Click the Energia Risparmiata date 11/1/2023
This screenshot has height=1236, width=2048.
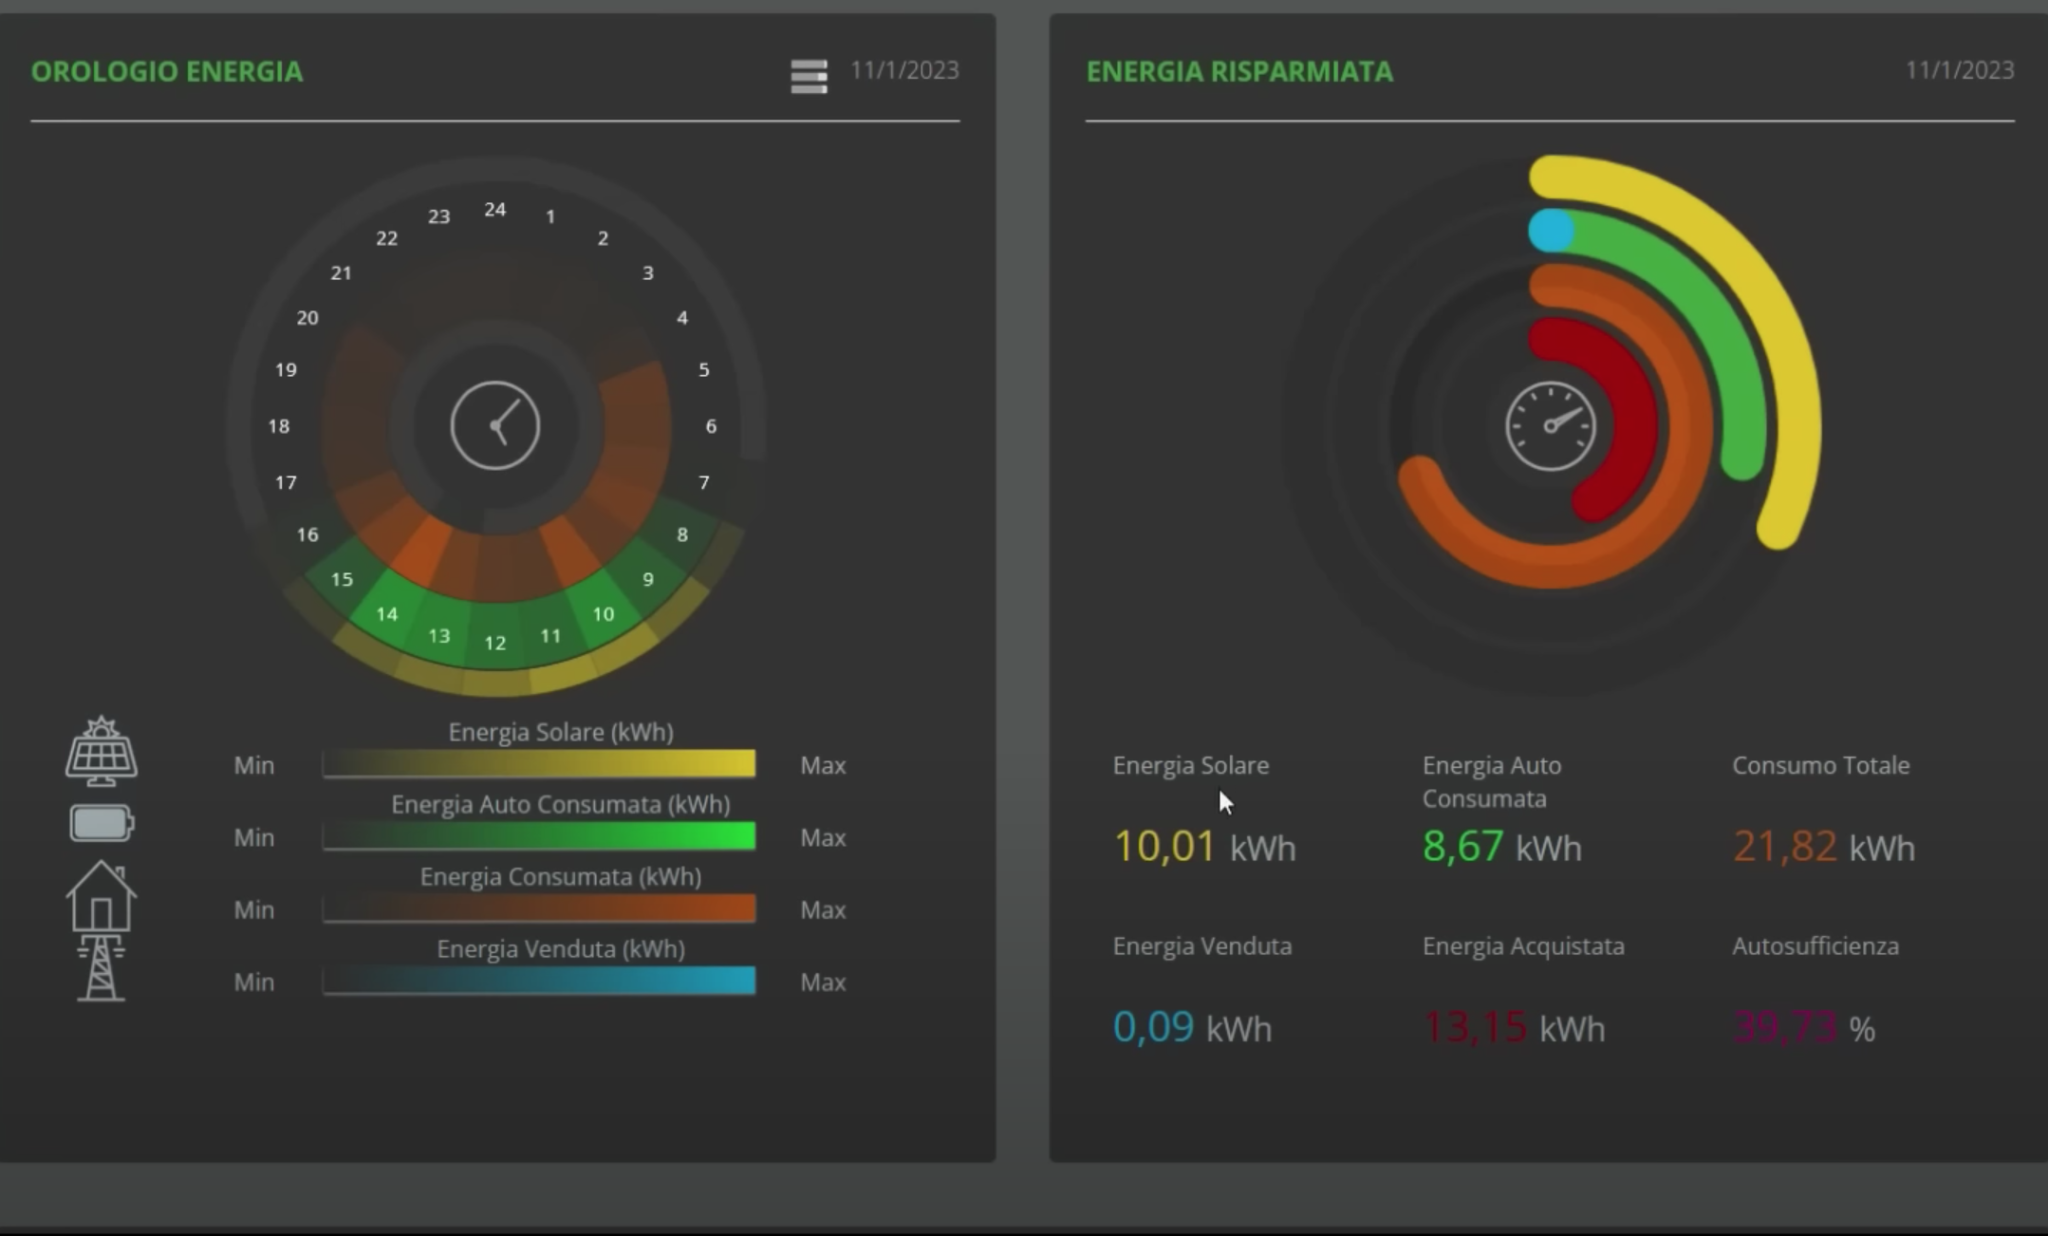(1960, 70)
